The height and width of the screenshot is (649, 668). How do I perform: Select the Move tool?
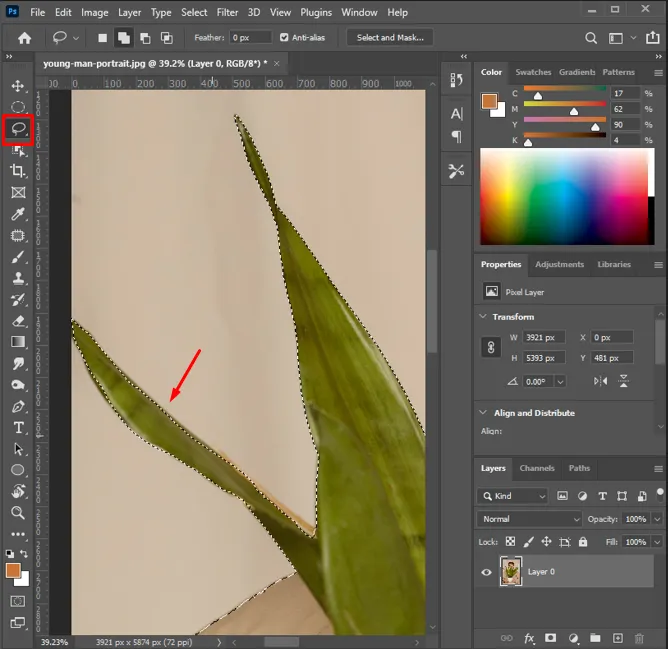pos(18,86)
